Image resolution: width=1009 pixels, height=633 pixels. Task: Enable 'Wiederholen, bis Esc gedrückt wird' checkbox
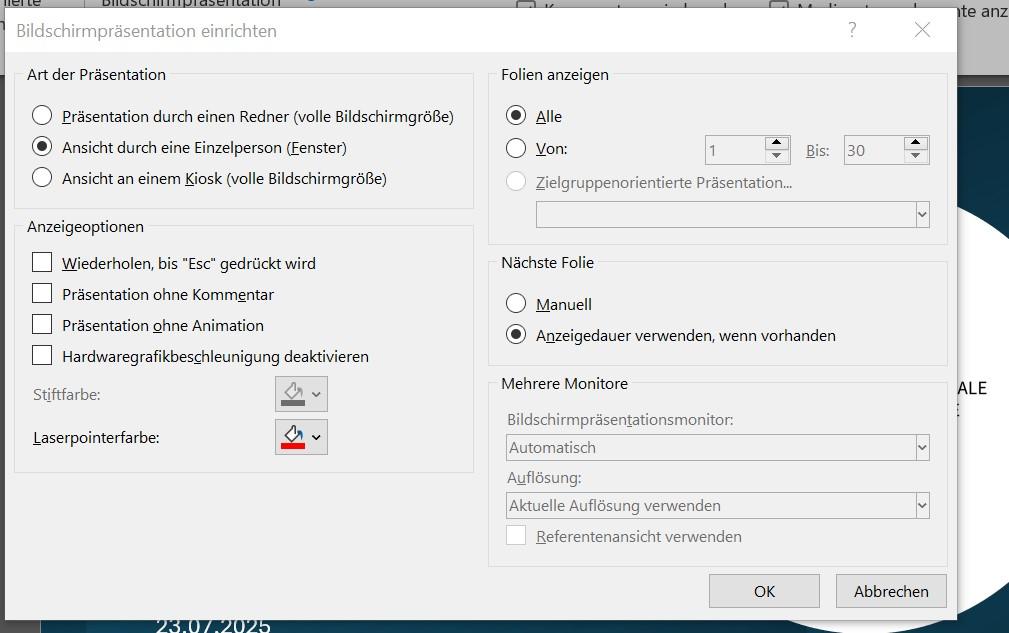click(x=42, y=262)
